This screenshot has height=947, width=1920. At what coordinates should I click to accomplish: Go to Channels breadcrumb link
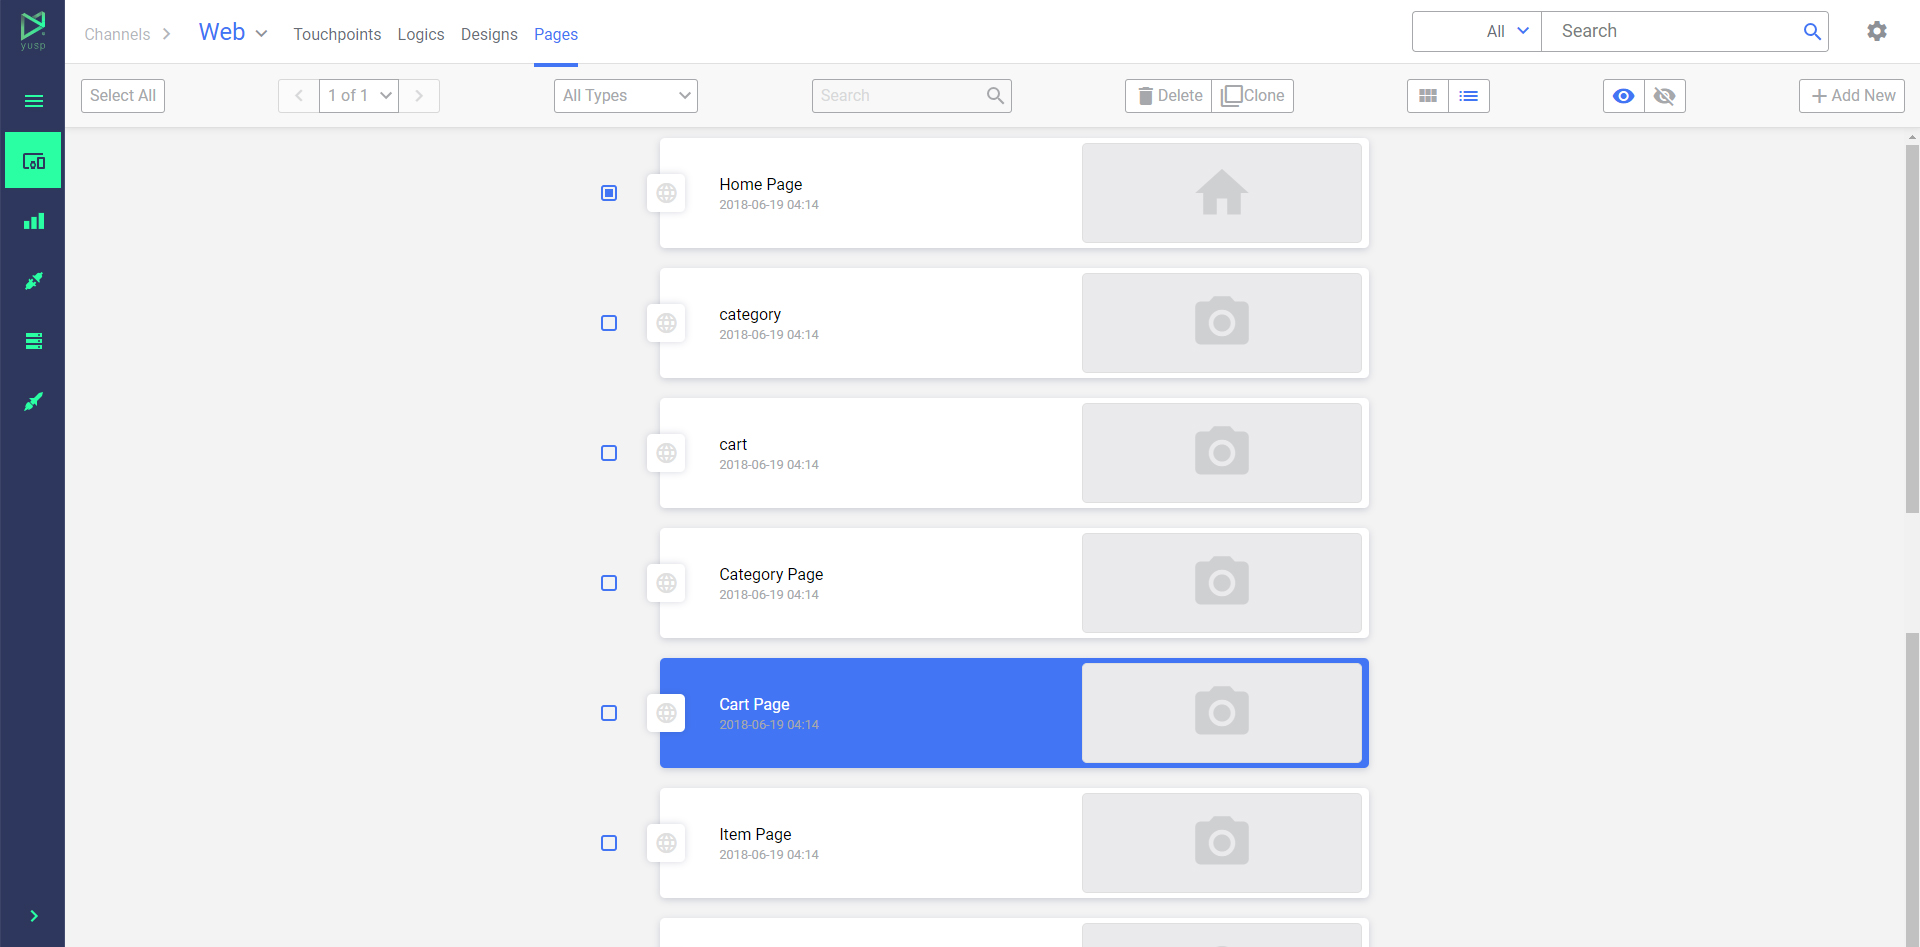[117, 34]
